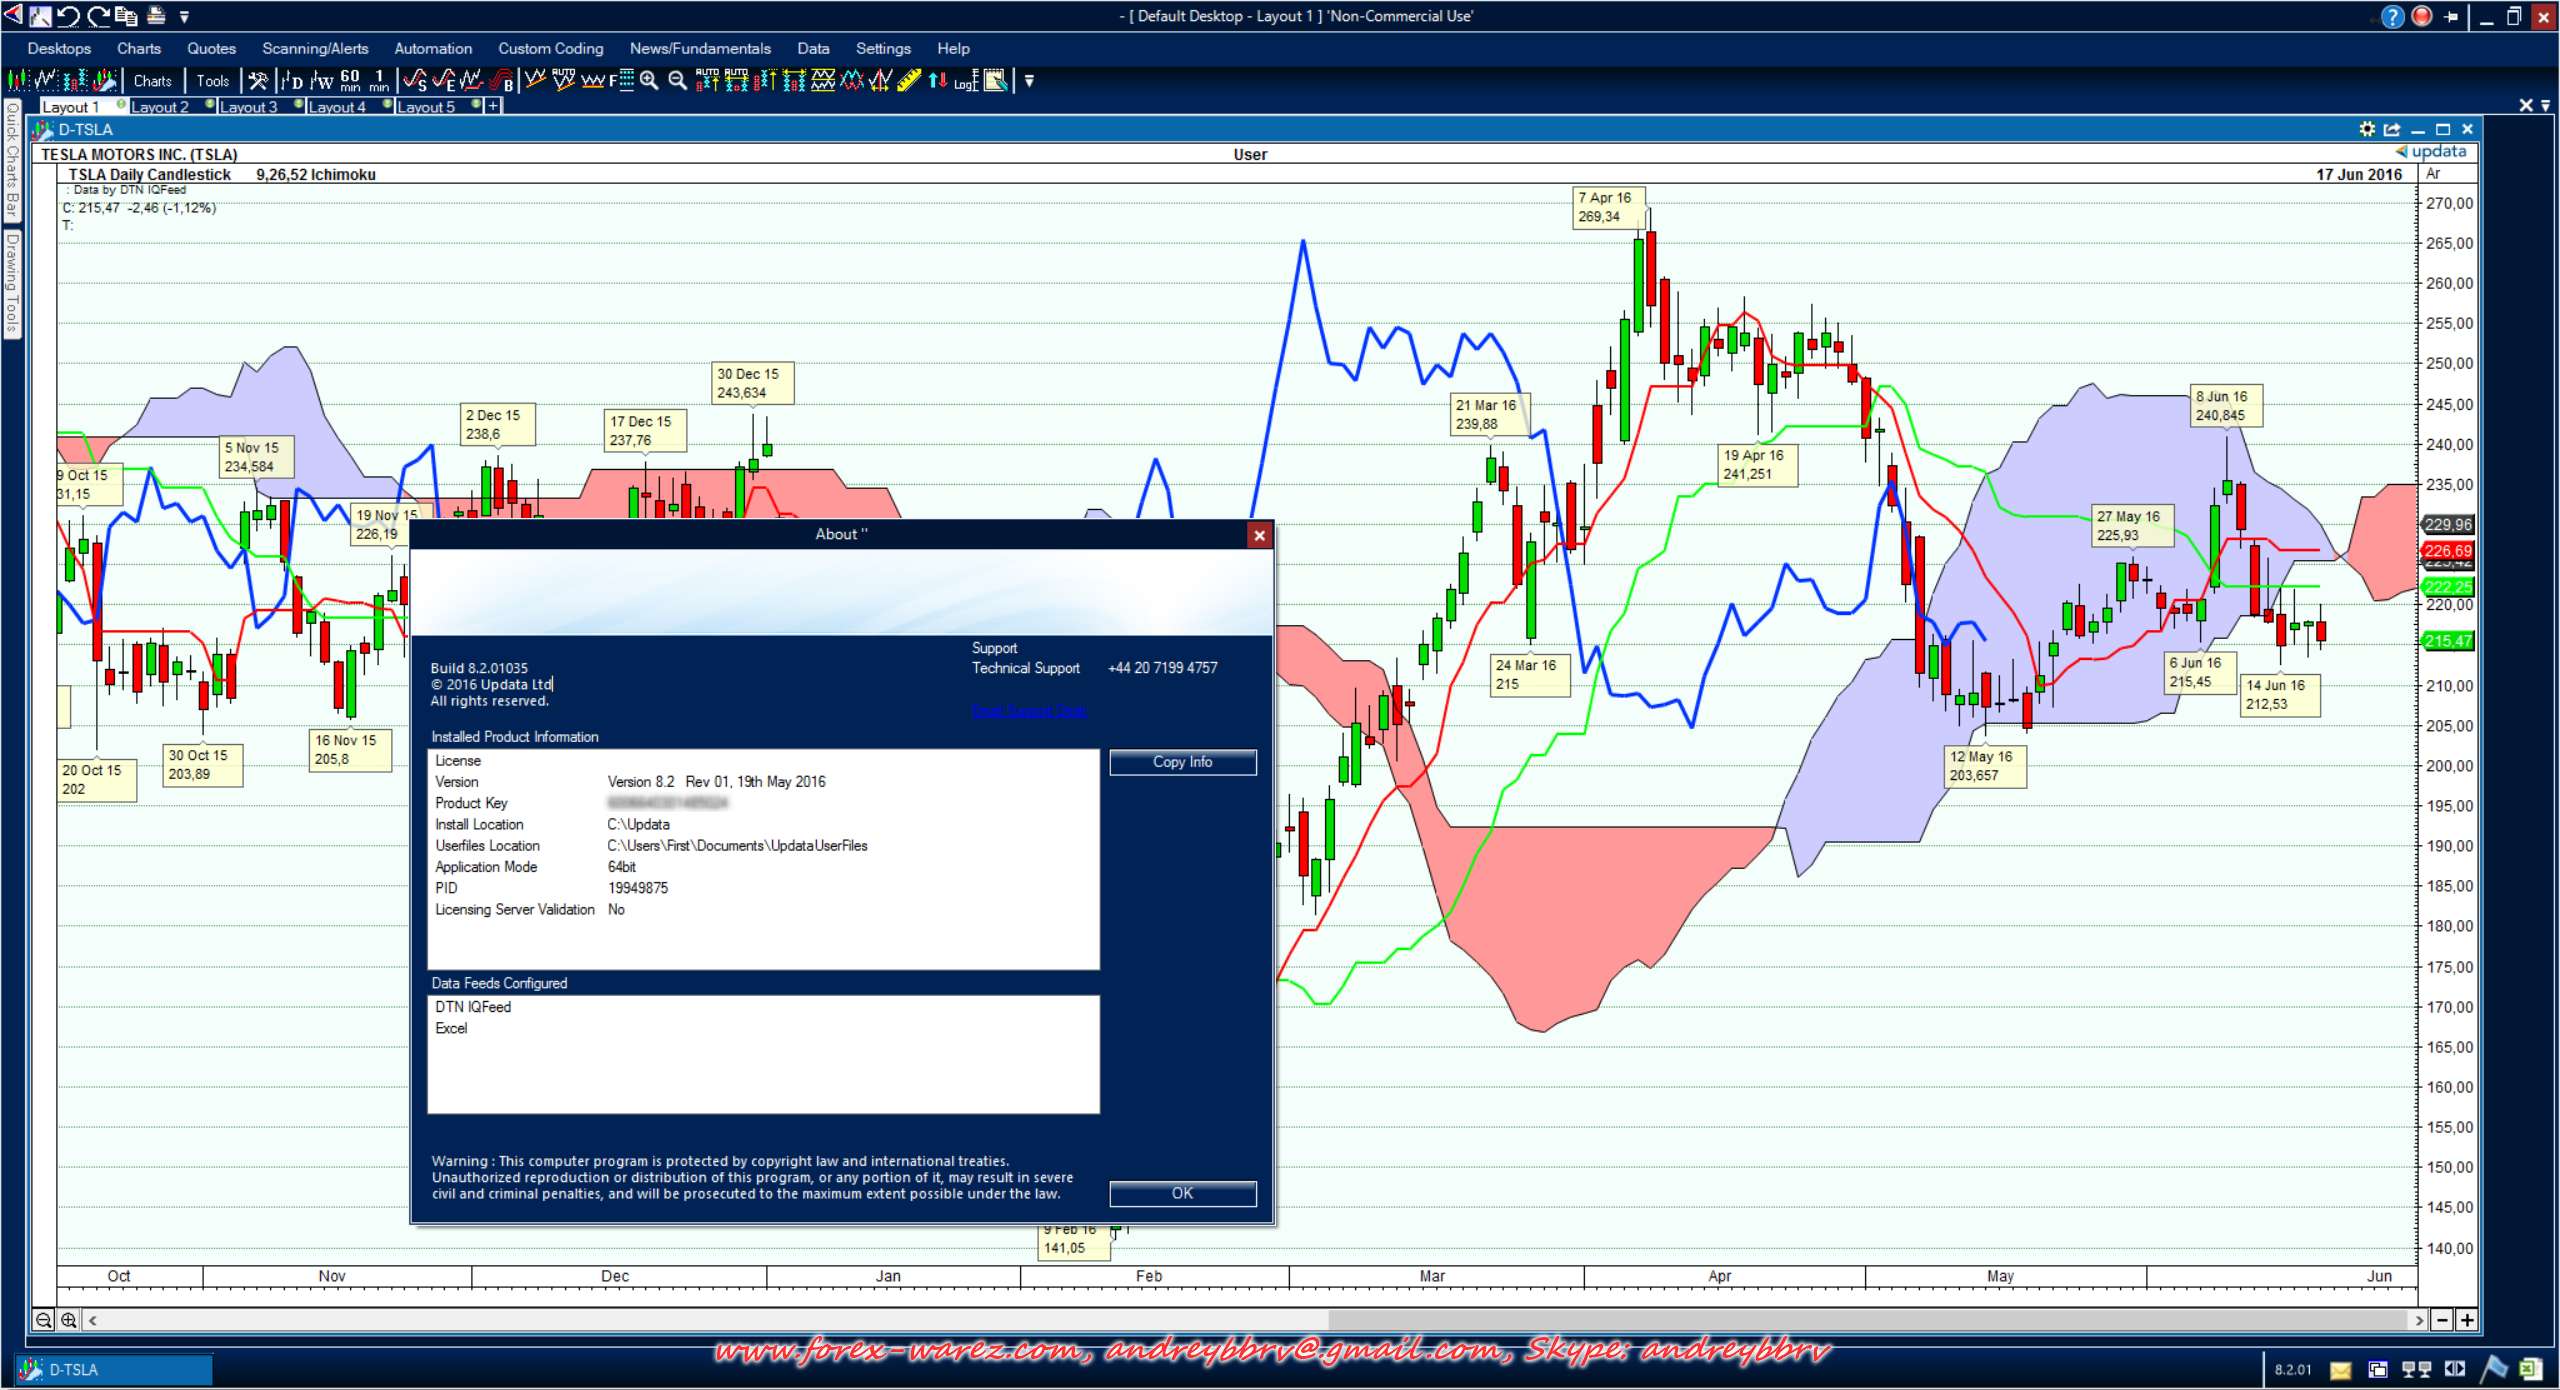Click the green dot on Layout 4 tab
The height and width of the screenshot is (1390, 2560).
[387, 104]
